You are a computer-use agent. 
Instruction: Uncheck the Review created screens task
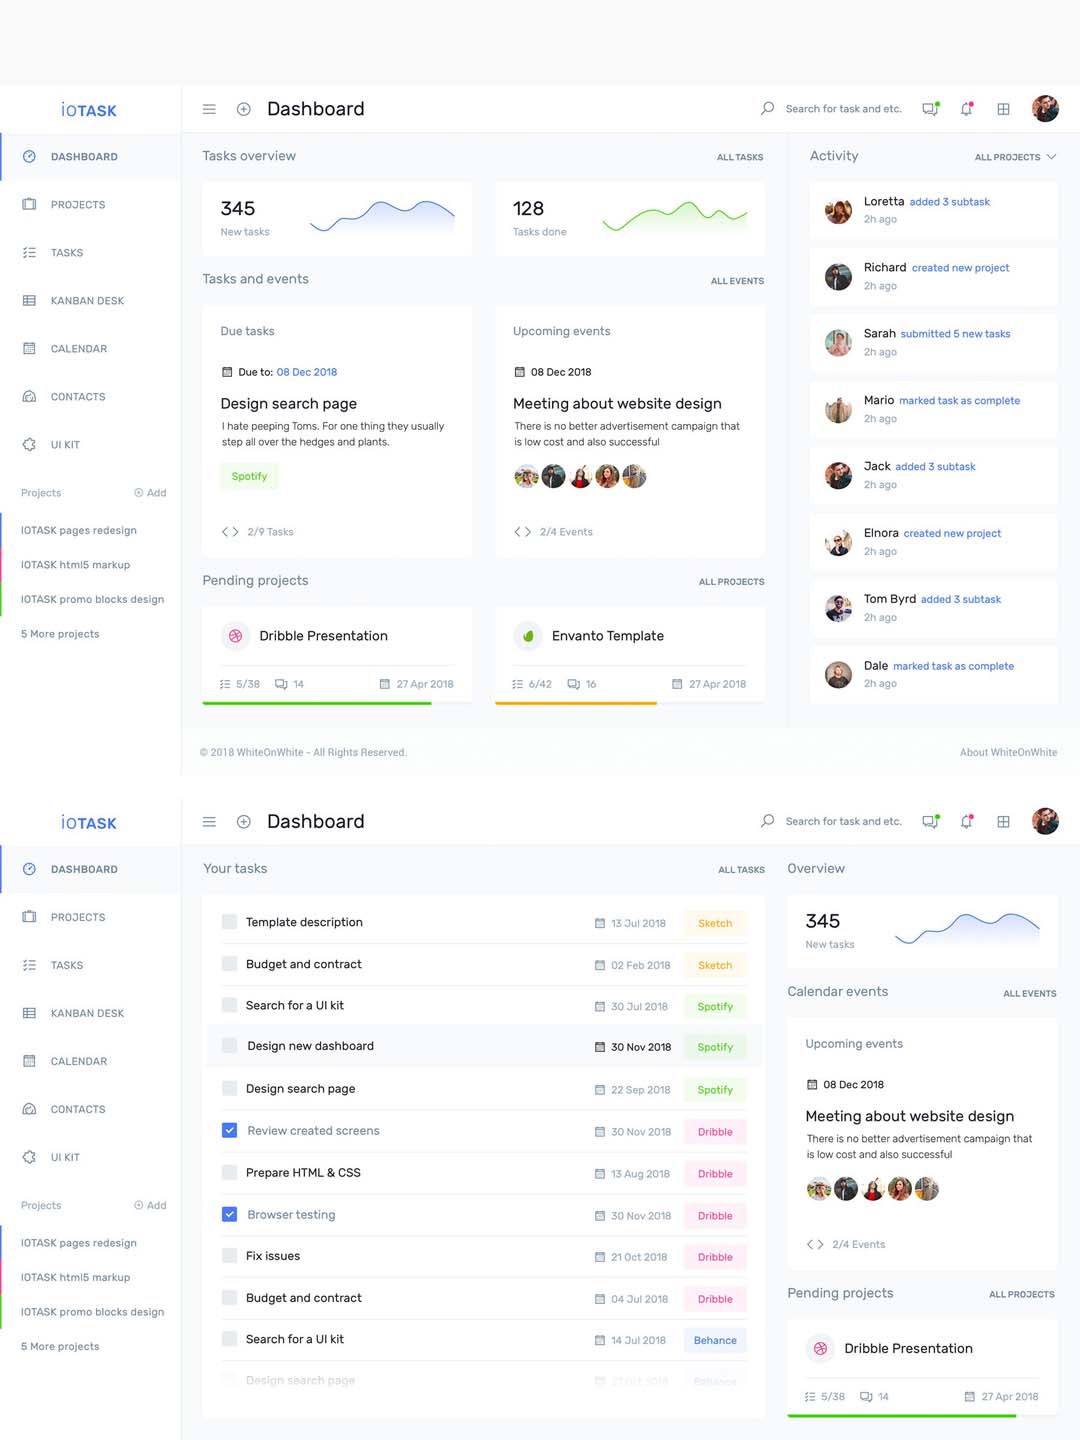pyautogui.click(x=229, y=1130)
